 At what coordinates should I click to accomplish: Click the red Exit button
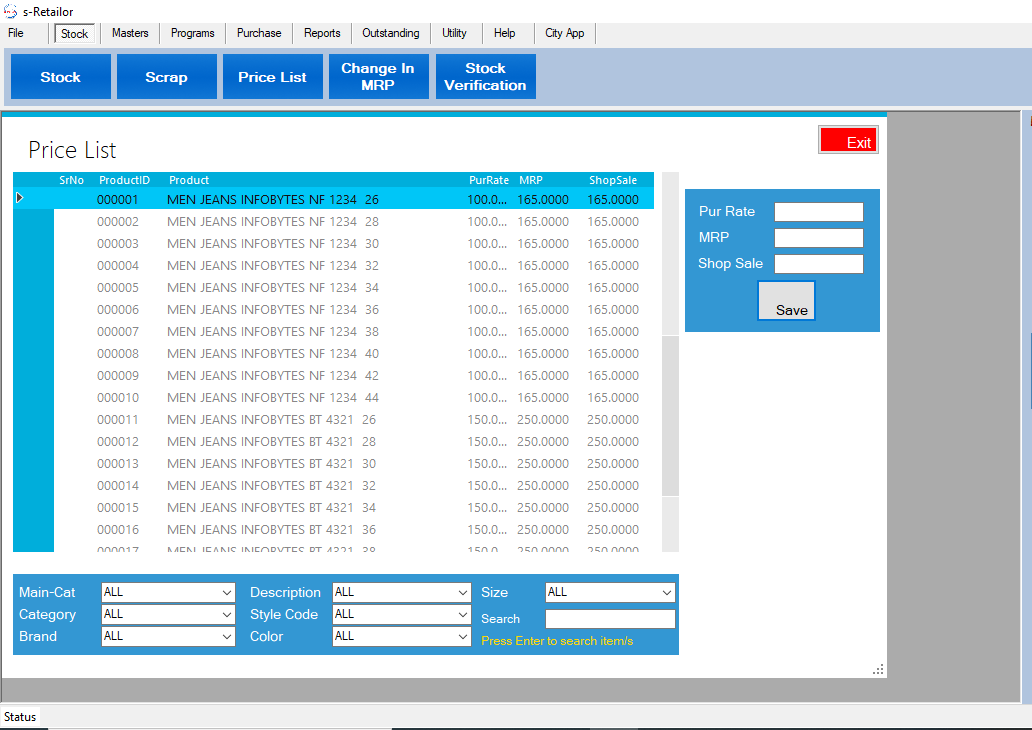[848, 141]
